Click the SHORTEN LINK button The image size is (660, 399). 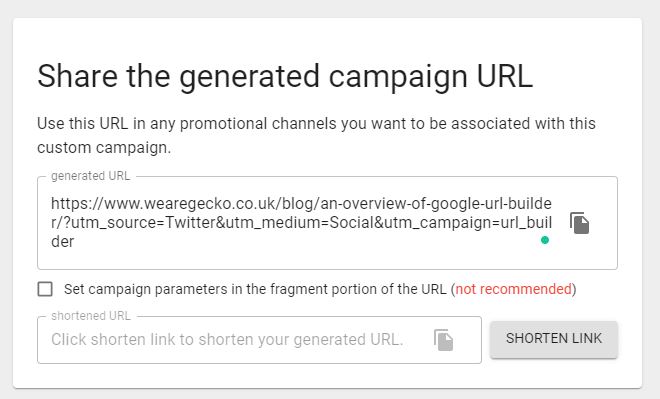pyautogui.click(x=554, y=339)
